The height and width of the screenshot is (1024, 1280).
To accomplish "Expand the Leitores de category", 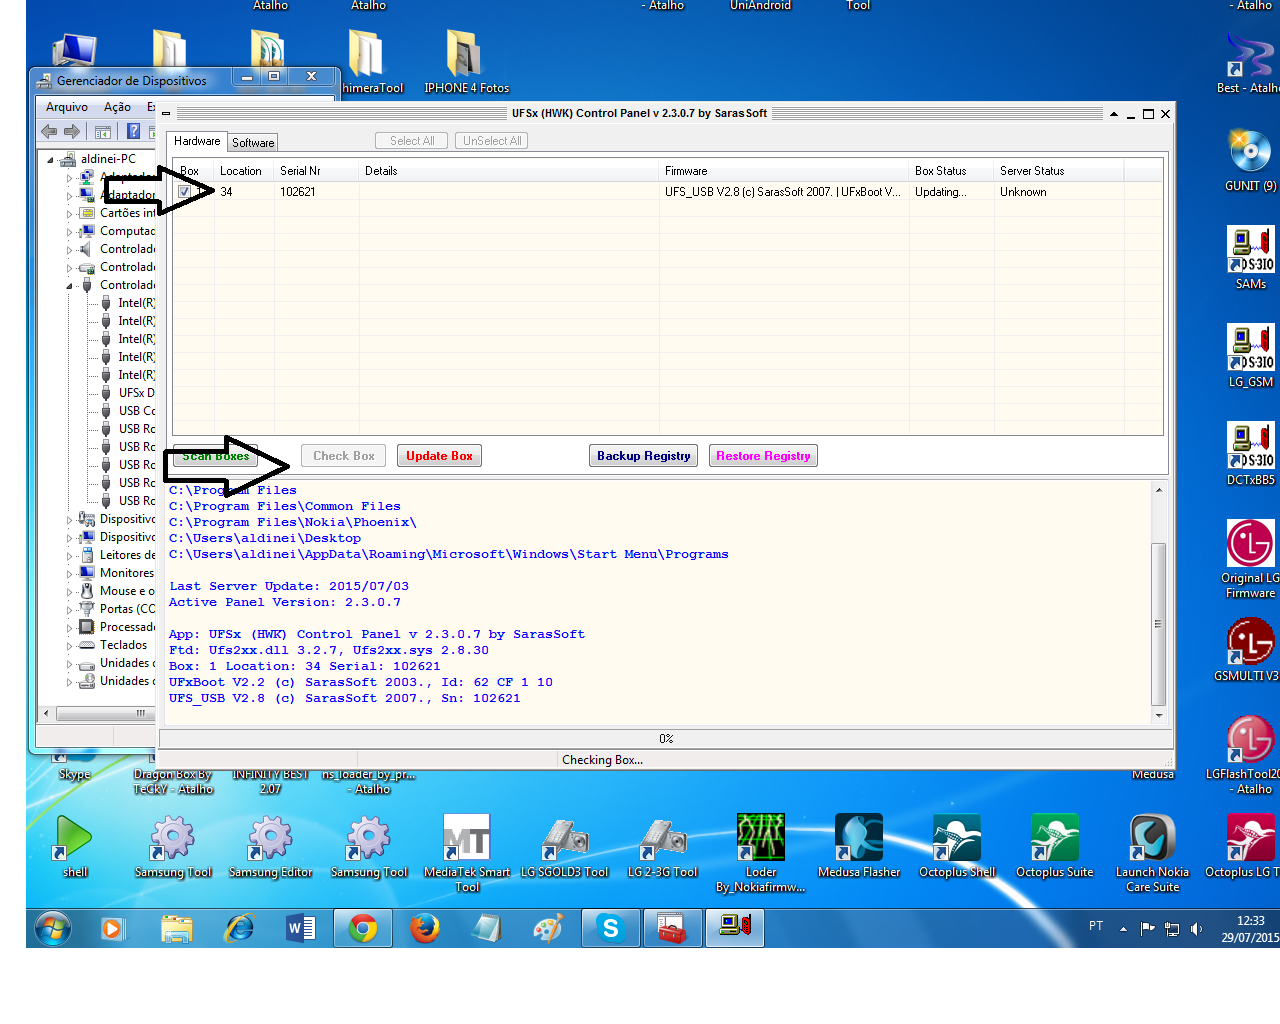I will [69, 555].
